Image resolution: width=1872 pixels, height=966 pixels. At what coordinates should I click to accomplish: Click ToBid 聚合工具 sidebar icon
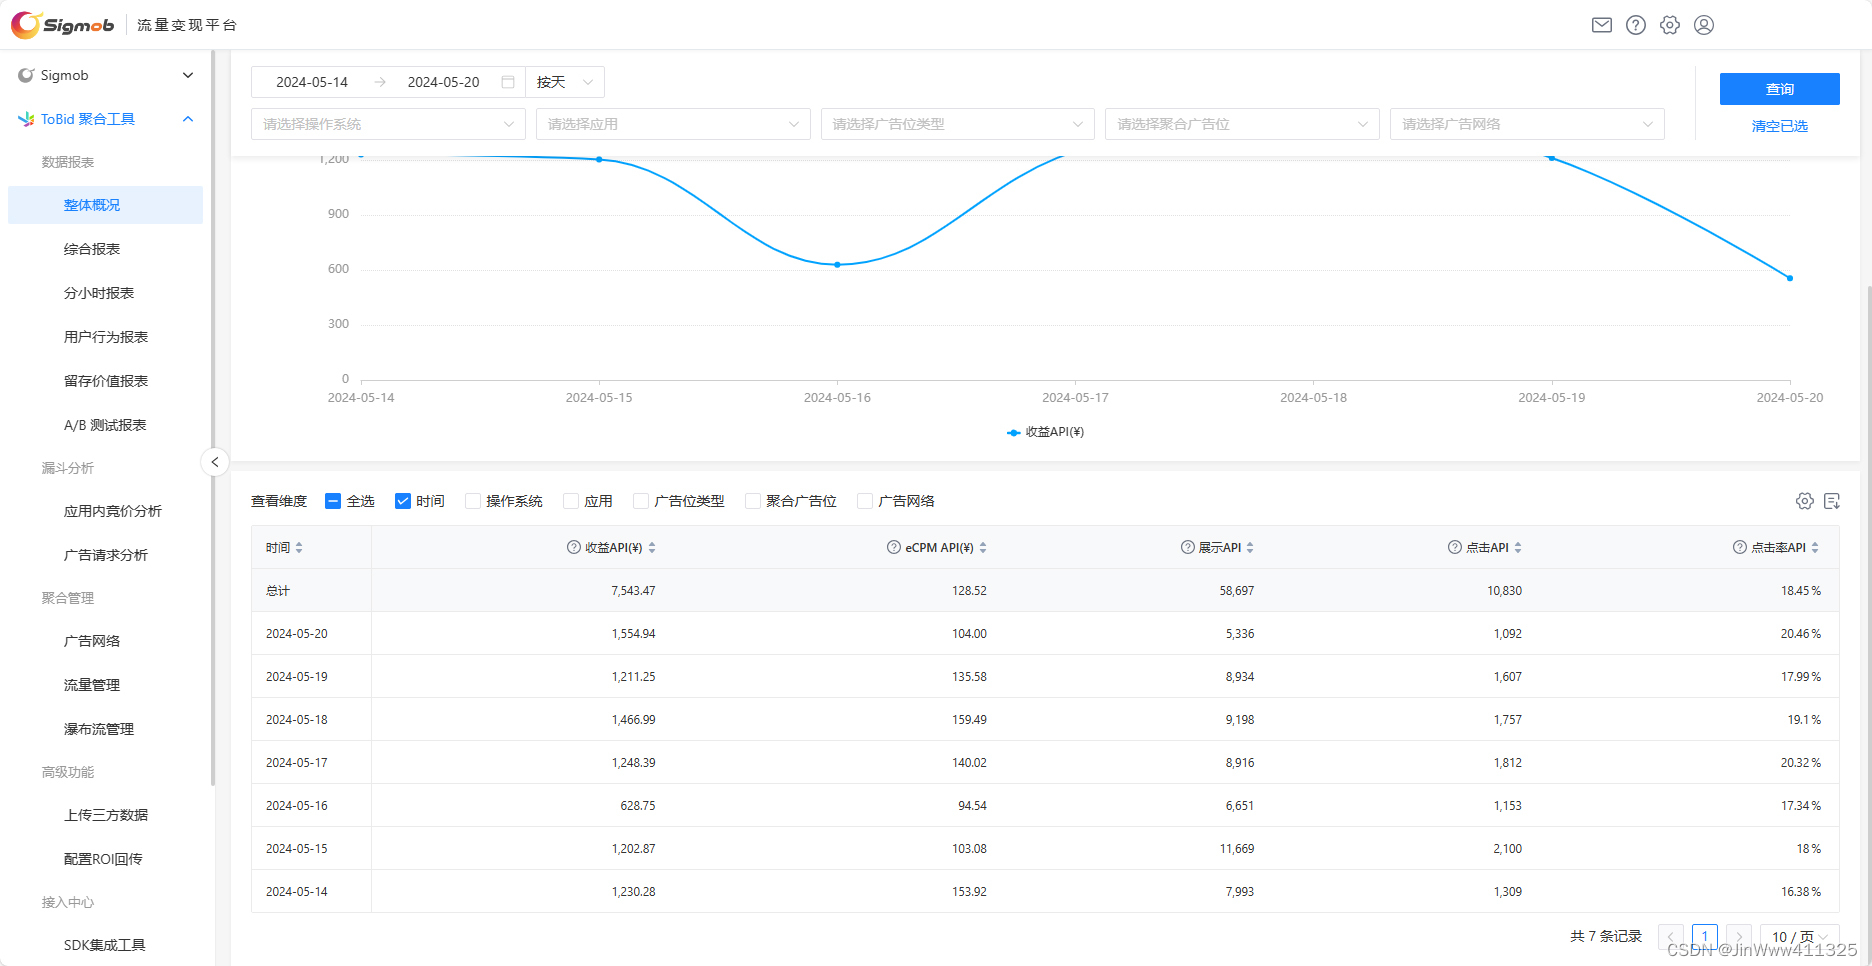click(26, 119)
